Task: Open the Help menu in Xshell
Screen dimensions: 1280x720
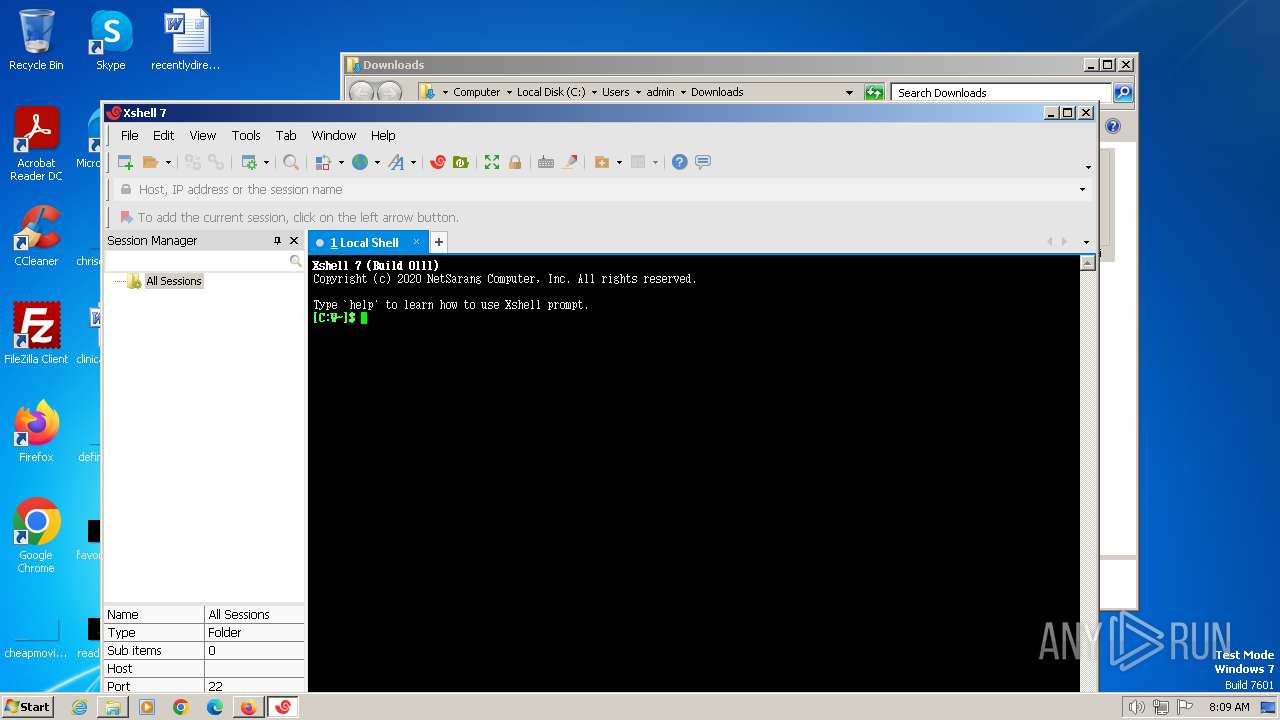Action: pos(383,135)
